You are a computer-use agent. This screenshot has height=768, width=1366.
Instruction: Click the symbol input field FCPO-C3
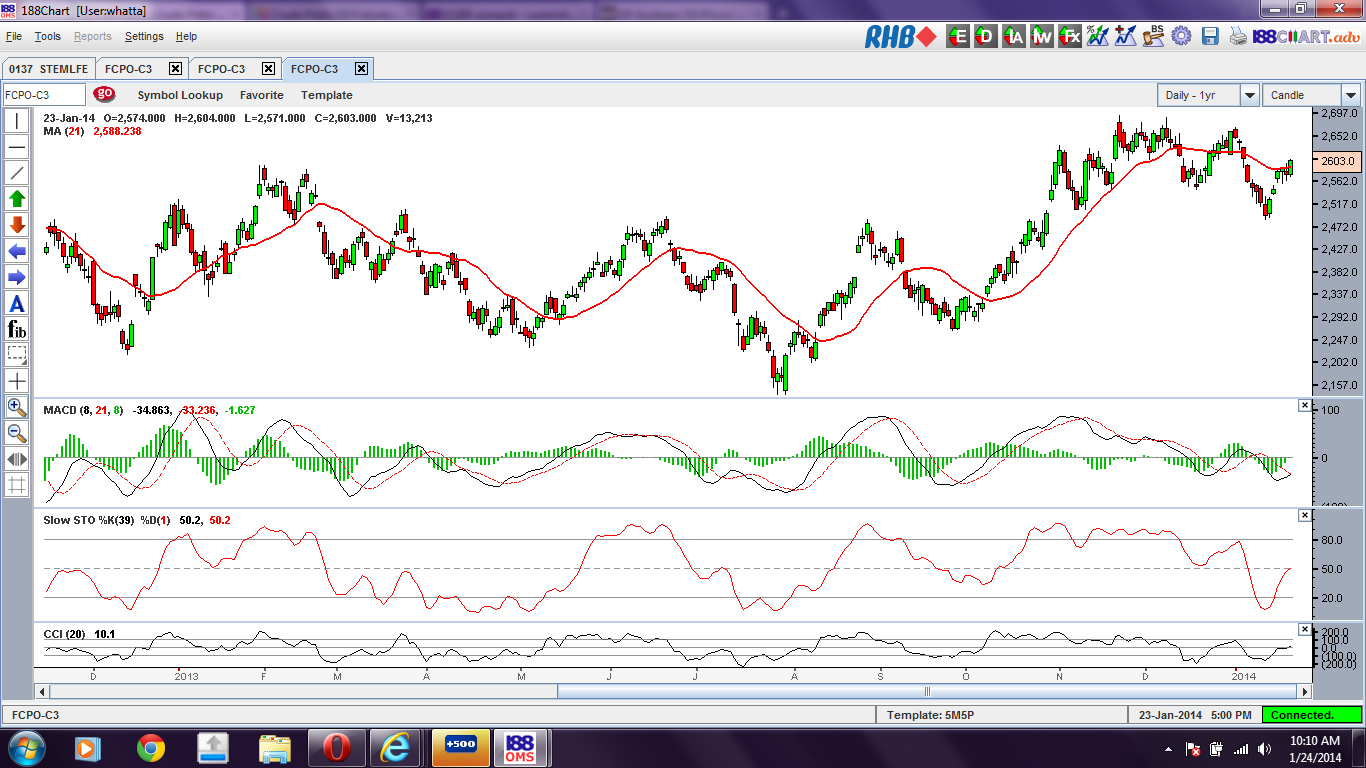pyautogui.click(x=44, y=95)
